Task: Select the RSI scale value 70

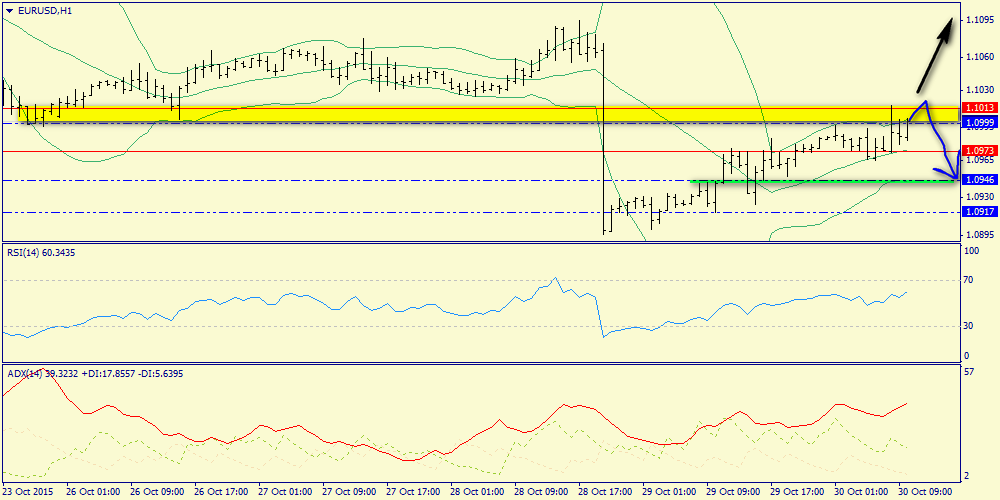Action: pyautogui.click(x=969, y=280)
